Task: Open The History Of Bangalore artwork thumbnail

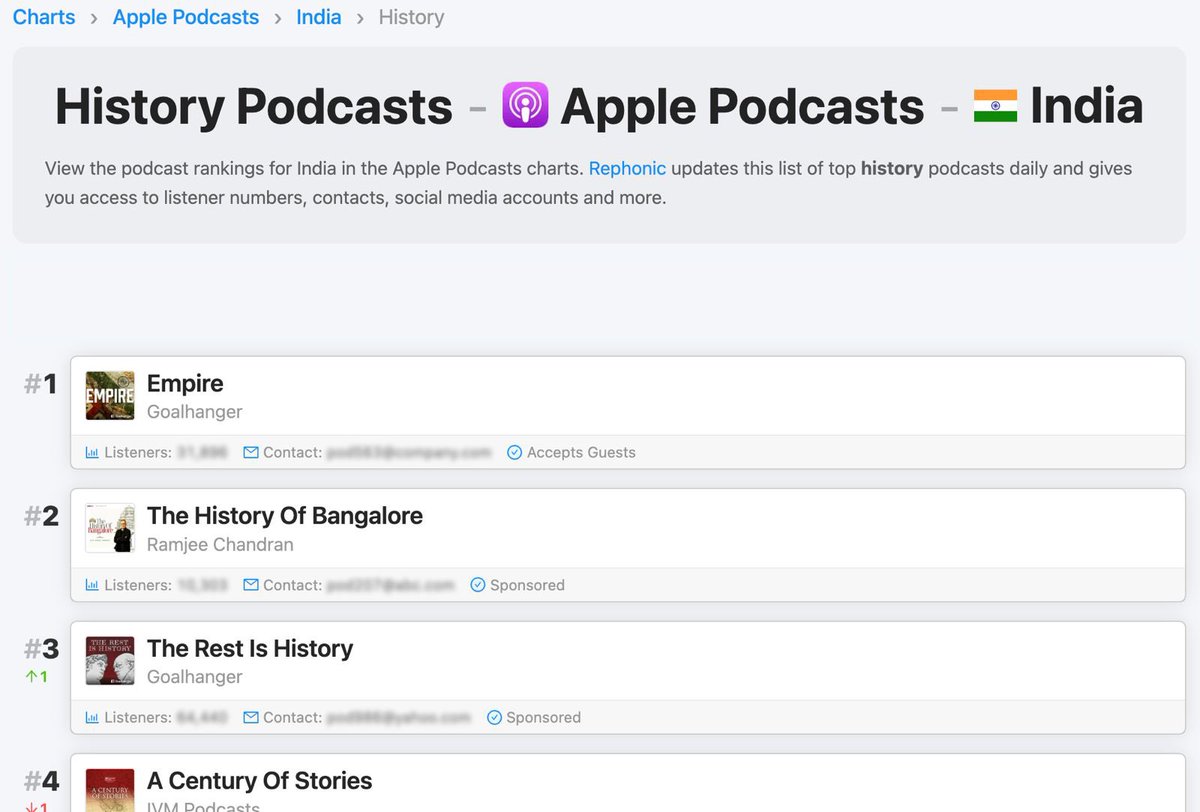Action: click(110, 528)
